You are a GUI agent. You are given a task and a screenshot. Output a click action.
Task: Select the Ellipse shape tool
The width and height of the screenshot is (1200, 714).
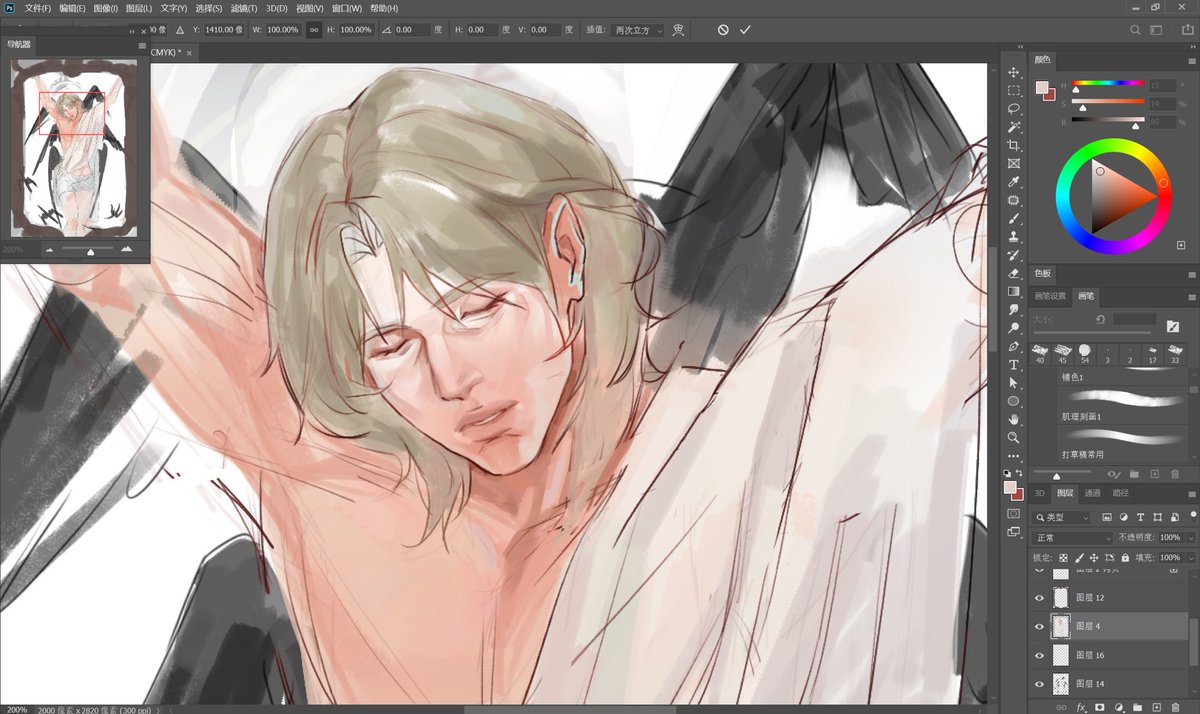tap(1013, 401)
